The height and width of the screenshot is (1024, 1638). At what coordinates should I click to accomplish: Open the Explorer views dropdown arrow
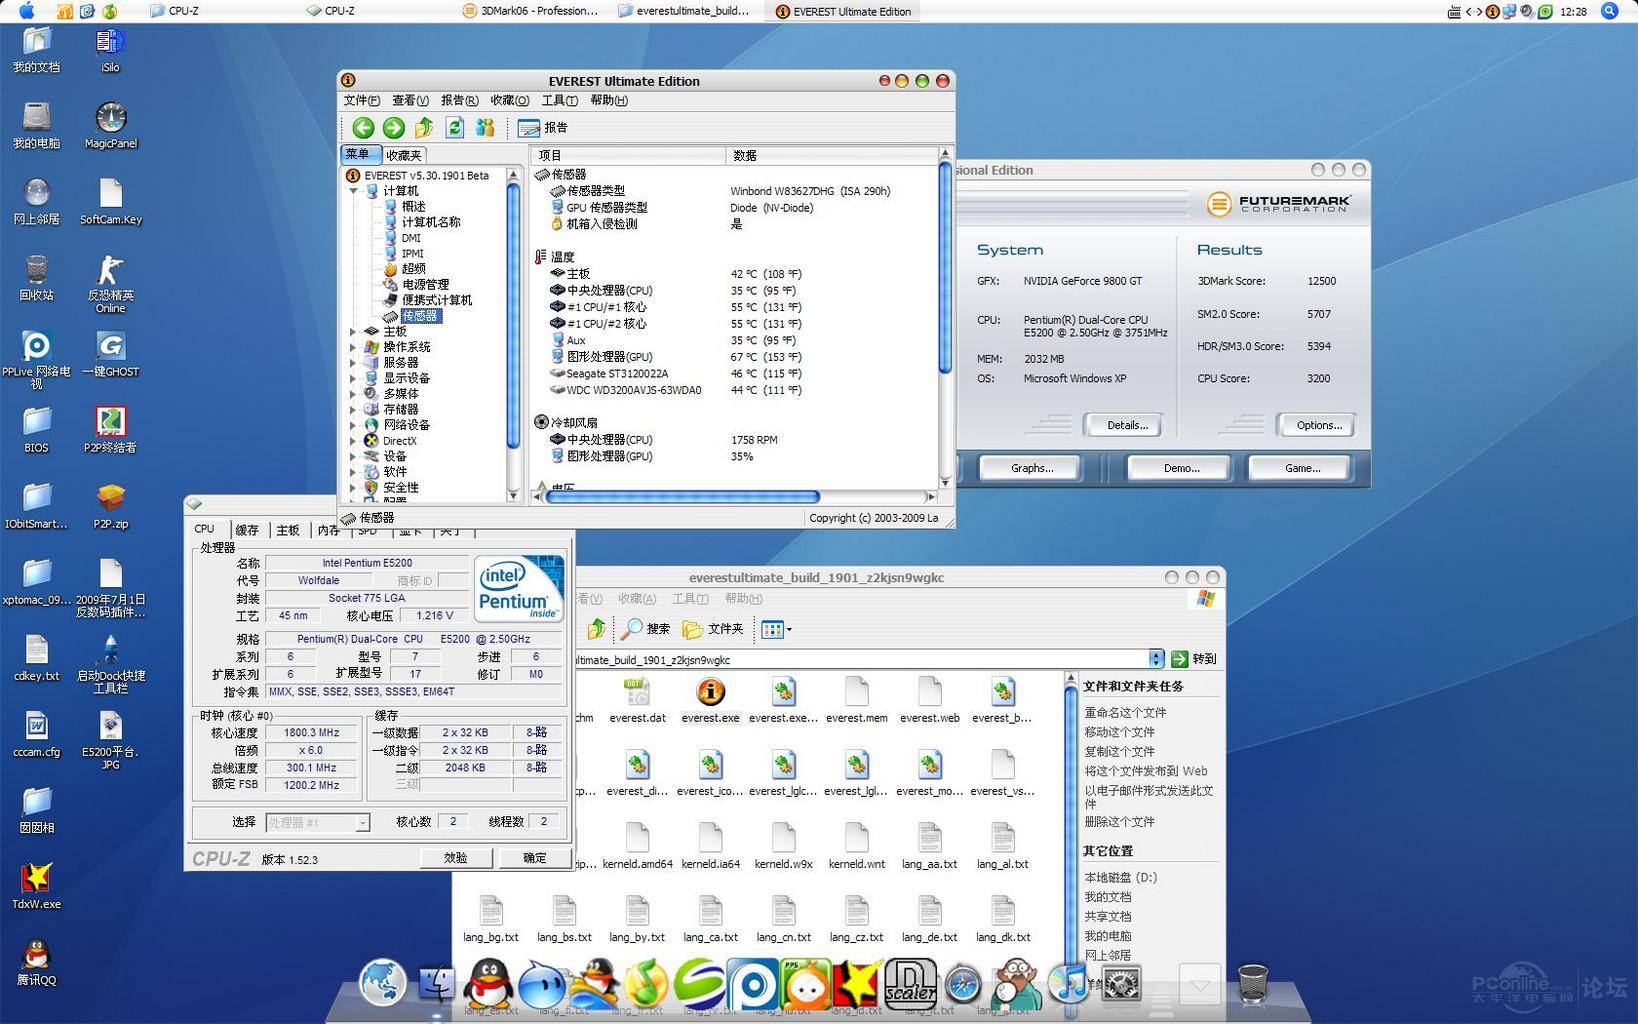789,630
